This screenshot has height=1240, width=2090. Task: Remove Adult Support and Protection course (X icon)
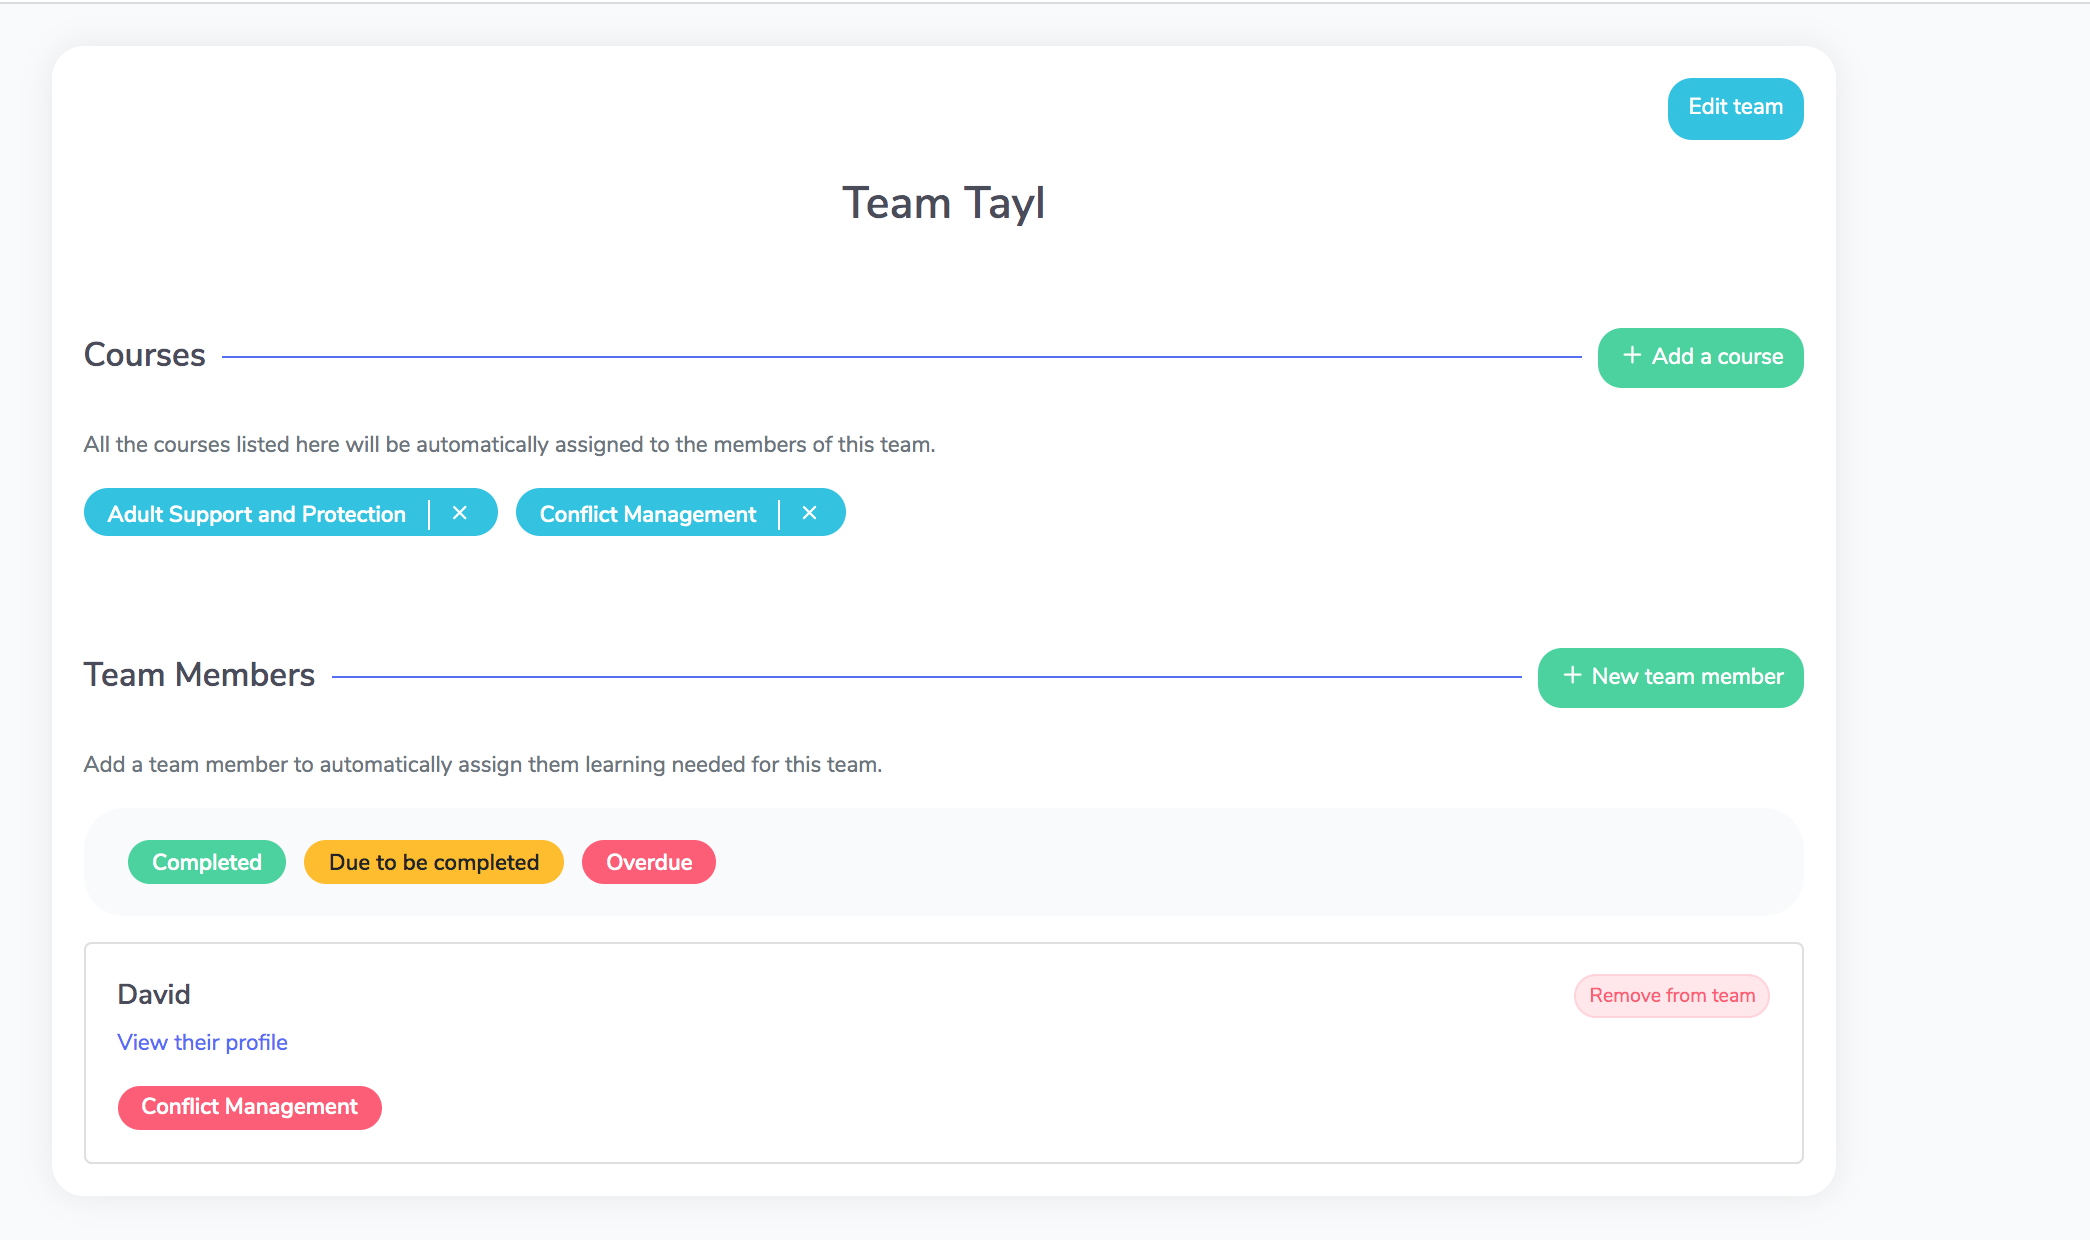(x=460, y=513)
